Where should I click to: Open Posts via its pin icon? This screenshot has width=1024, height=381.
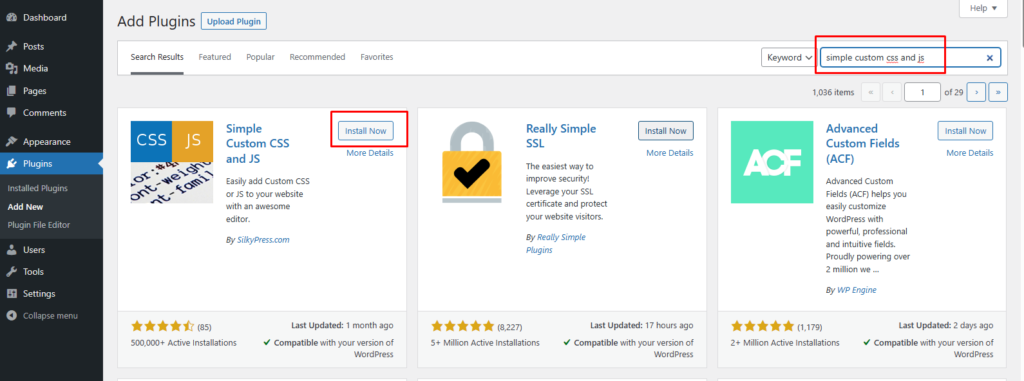tap(11, 46)
